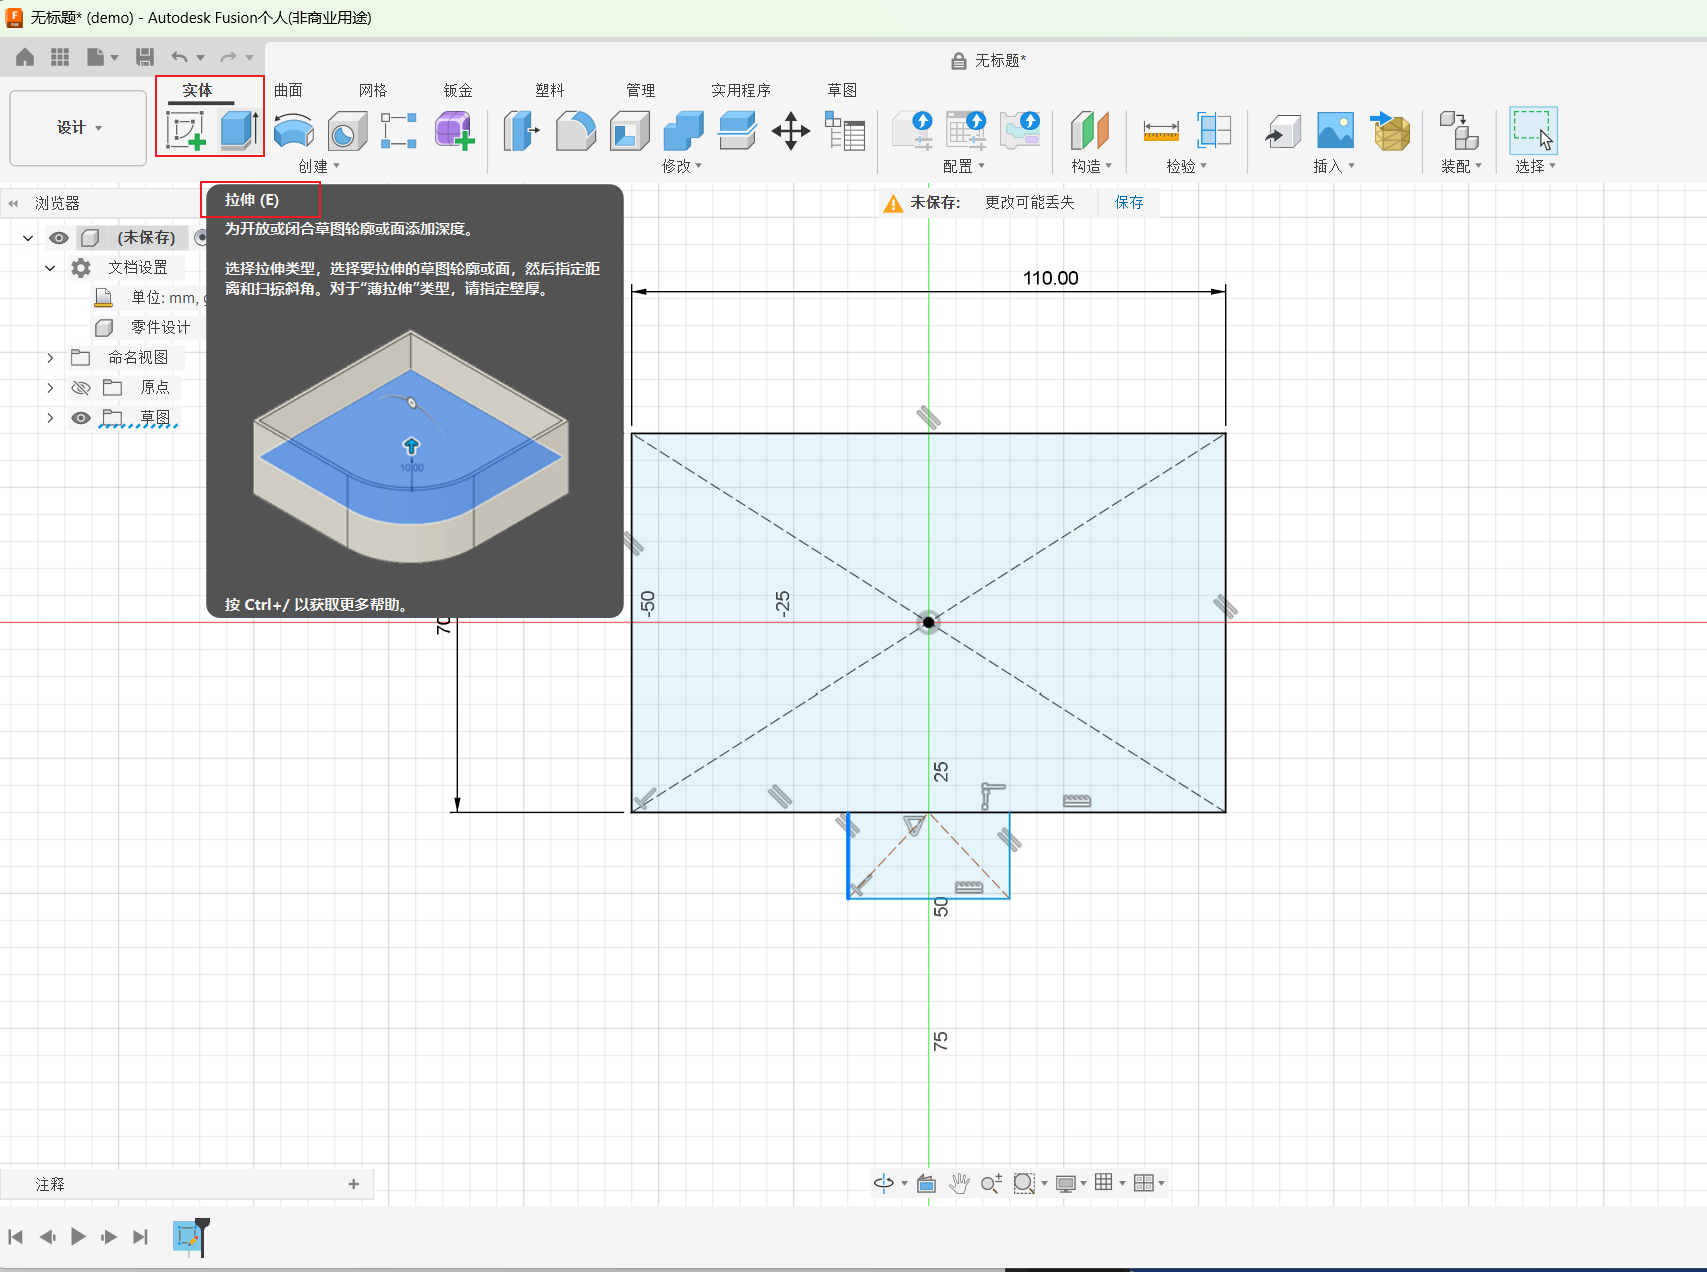The image size is (1707, 1272).
Task: Switch to the Surface (曲面) tab
Action: click(288, 90)
